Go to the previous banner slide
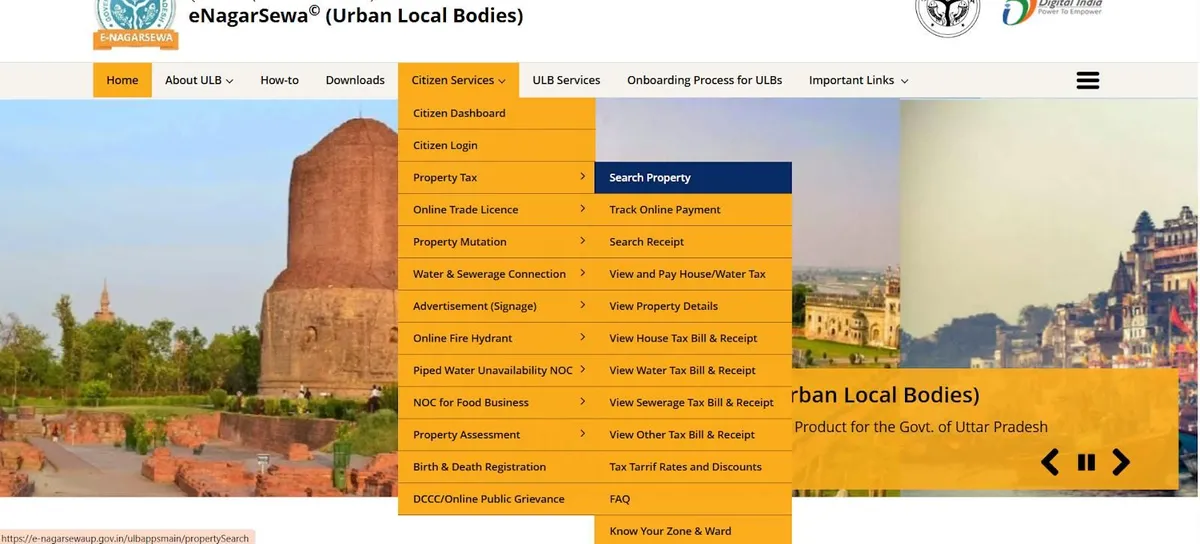Screen dimensions: 1200x544 pos(1050,462)
